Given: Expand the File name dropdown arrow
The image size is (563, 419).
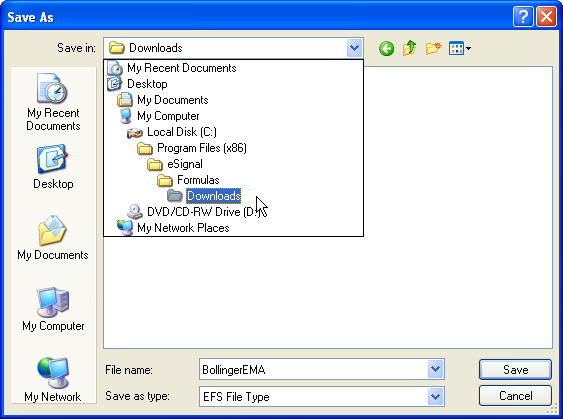Looking at the screenshot, I should tap(436, 369).
